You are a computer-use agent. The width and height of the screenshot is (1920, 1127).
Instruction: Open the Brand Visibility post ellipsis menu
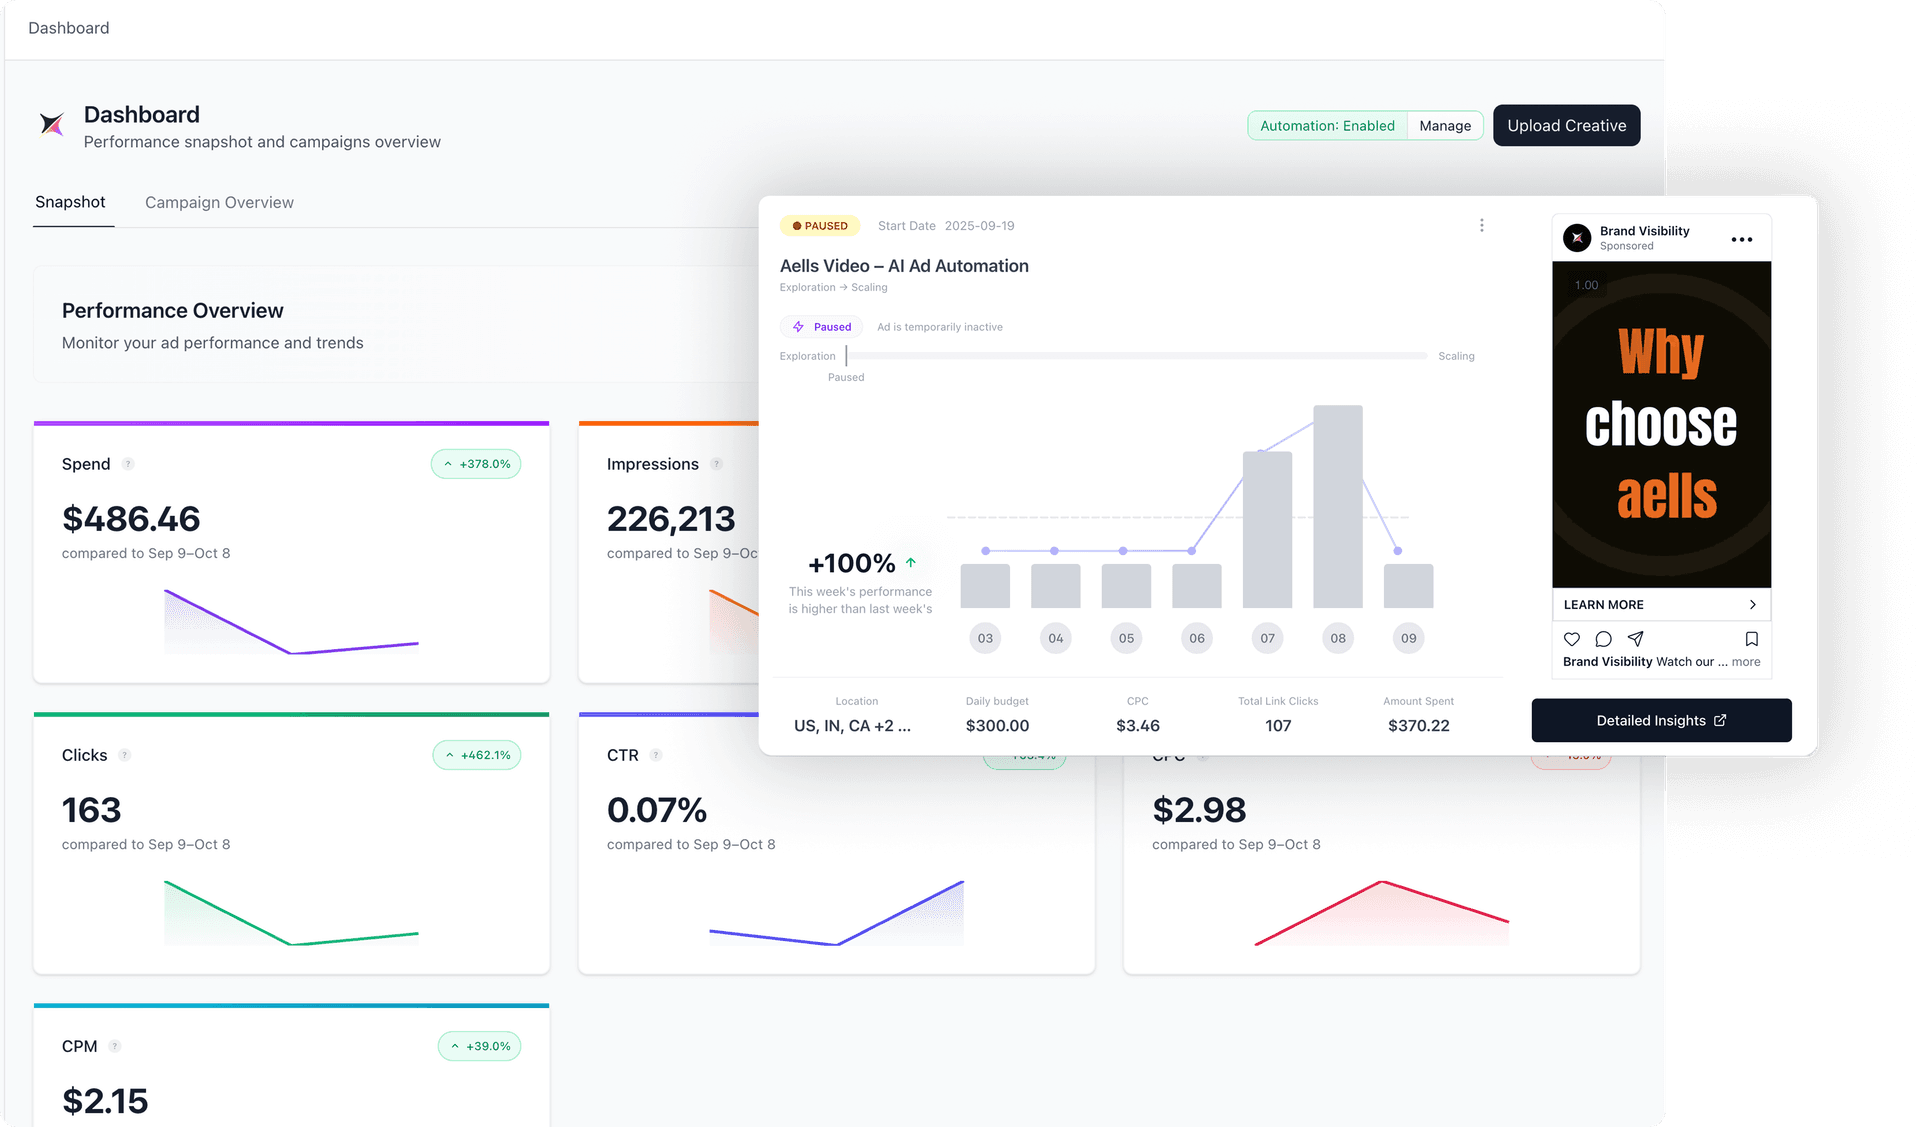[x=1740, y=239]
